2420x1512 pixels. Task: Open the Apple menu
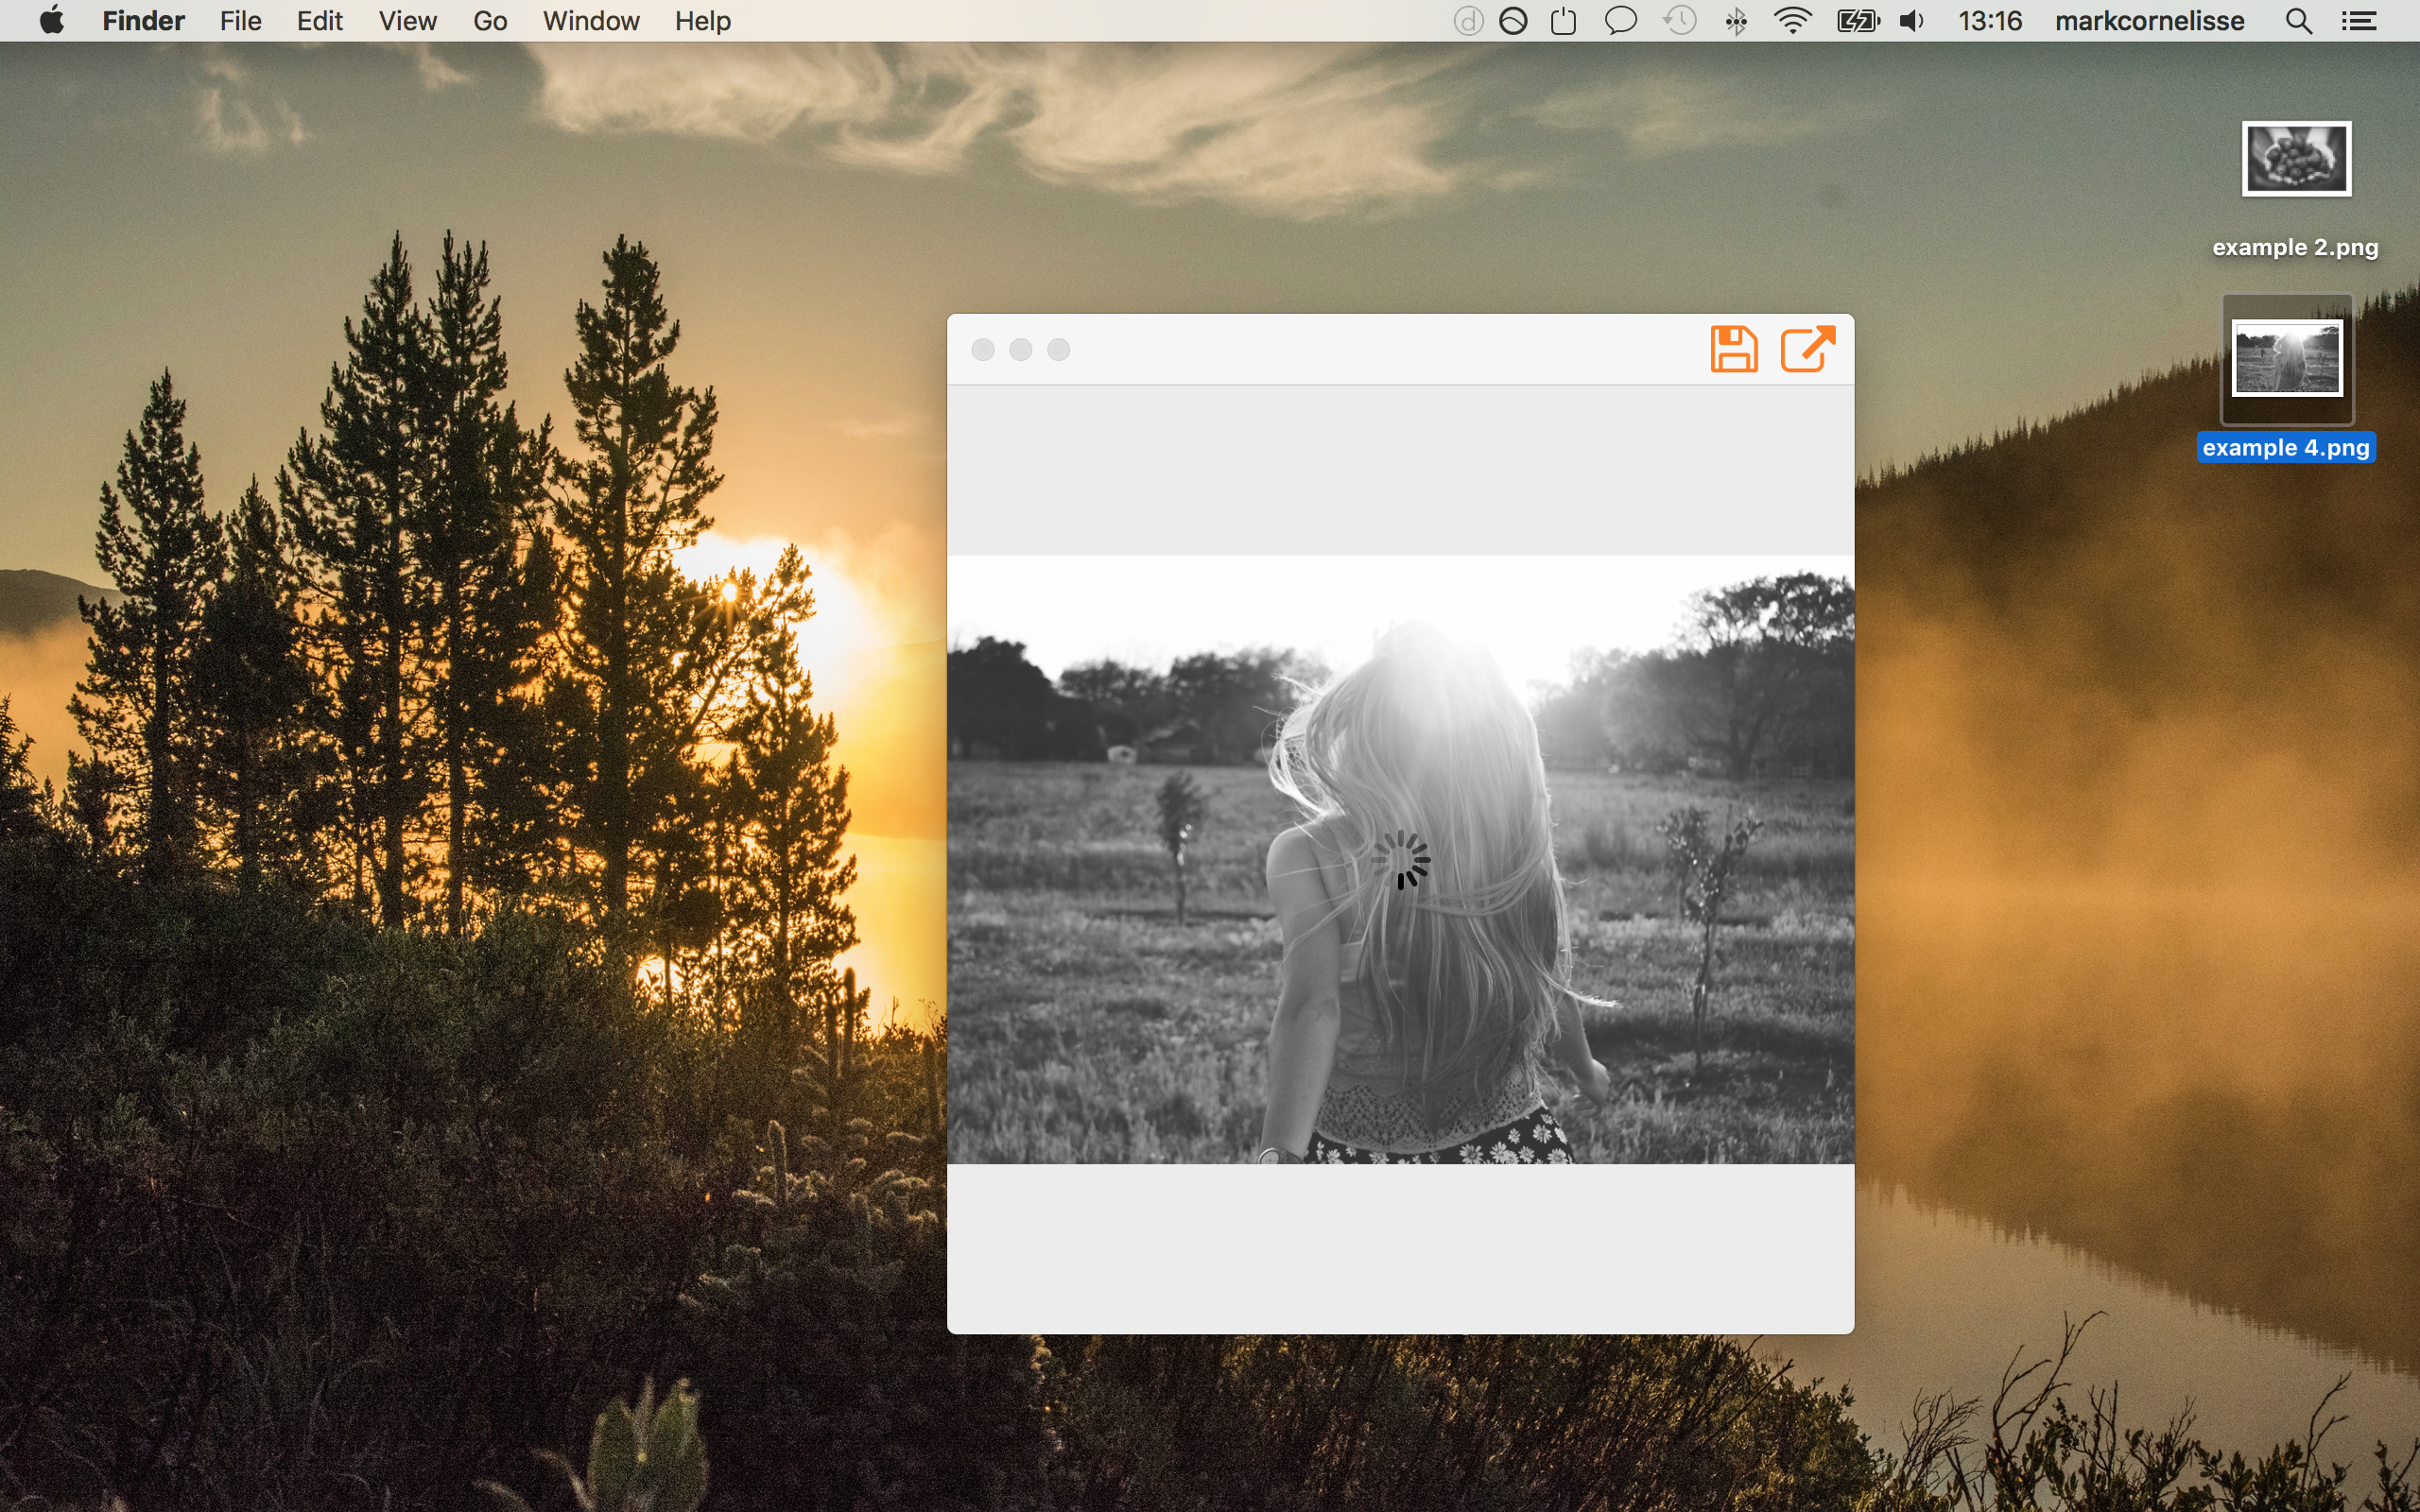click(x=52, y=21)
